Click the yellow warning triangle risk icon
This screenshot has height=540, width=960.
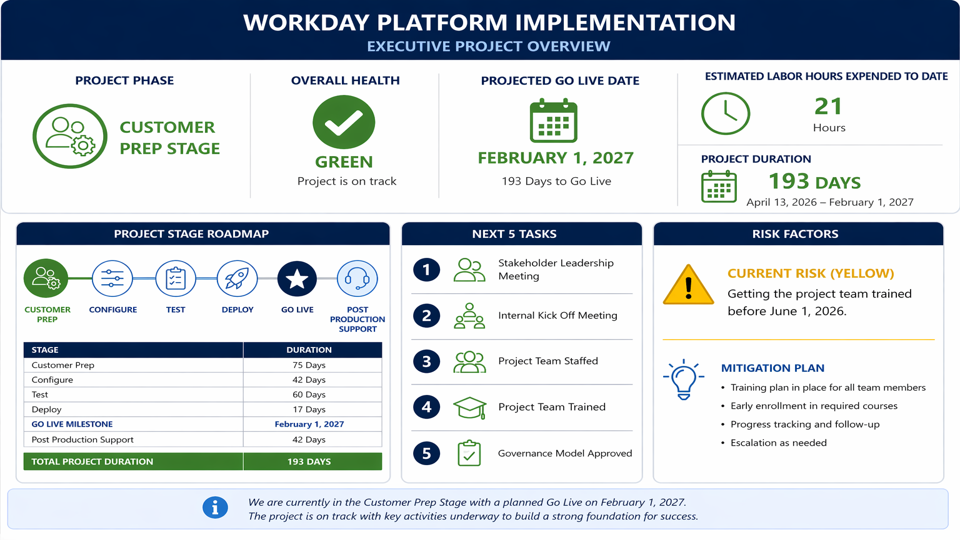click(x=688, y=285)
